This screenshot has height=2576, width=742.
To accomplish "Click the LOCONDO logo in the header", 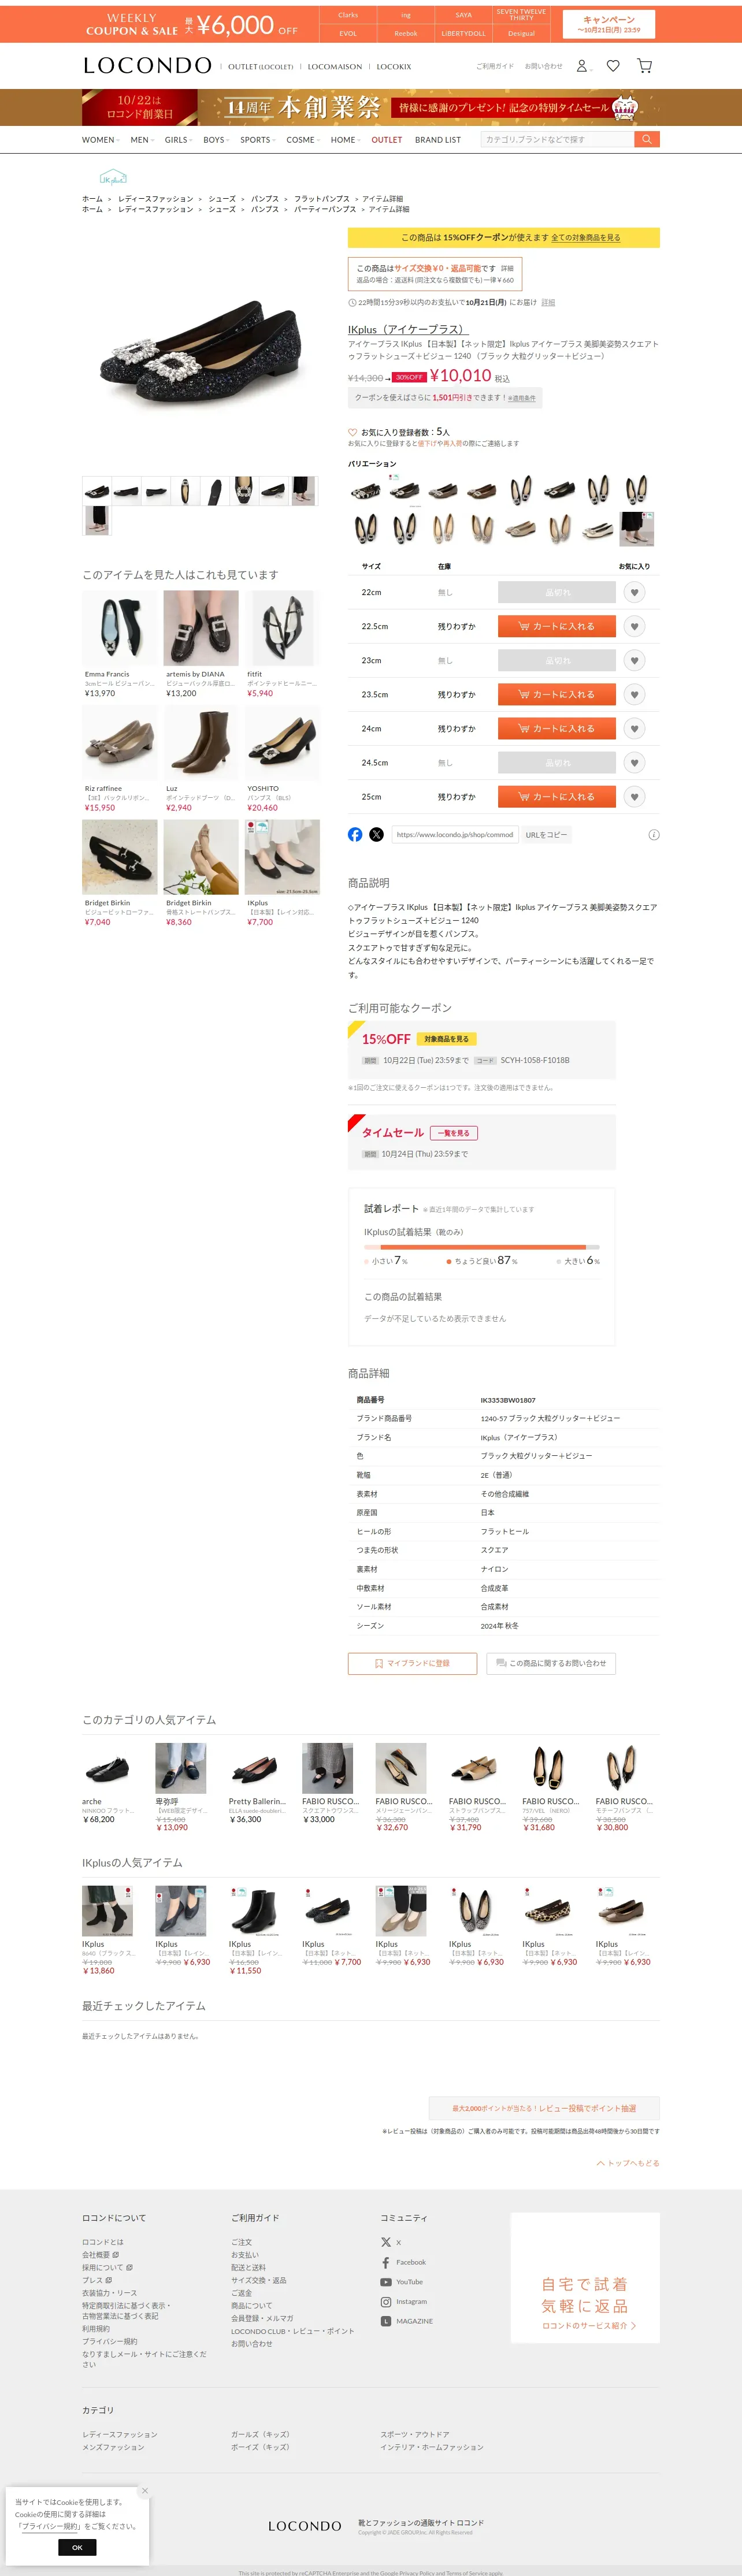I will [x=147, y=66].
